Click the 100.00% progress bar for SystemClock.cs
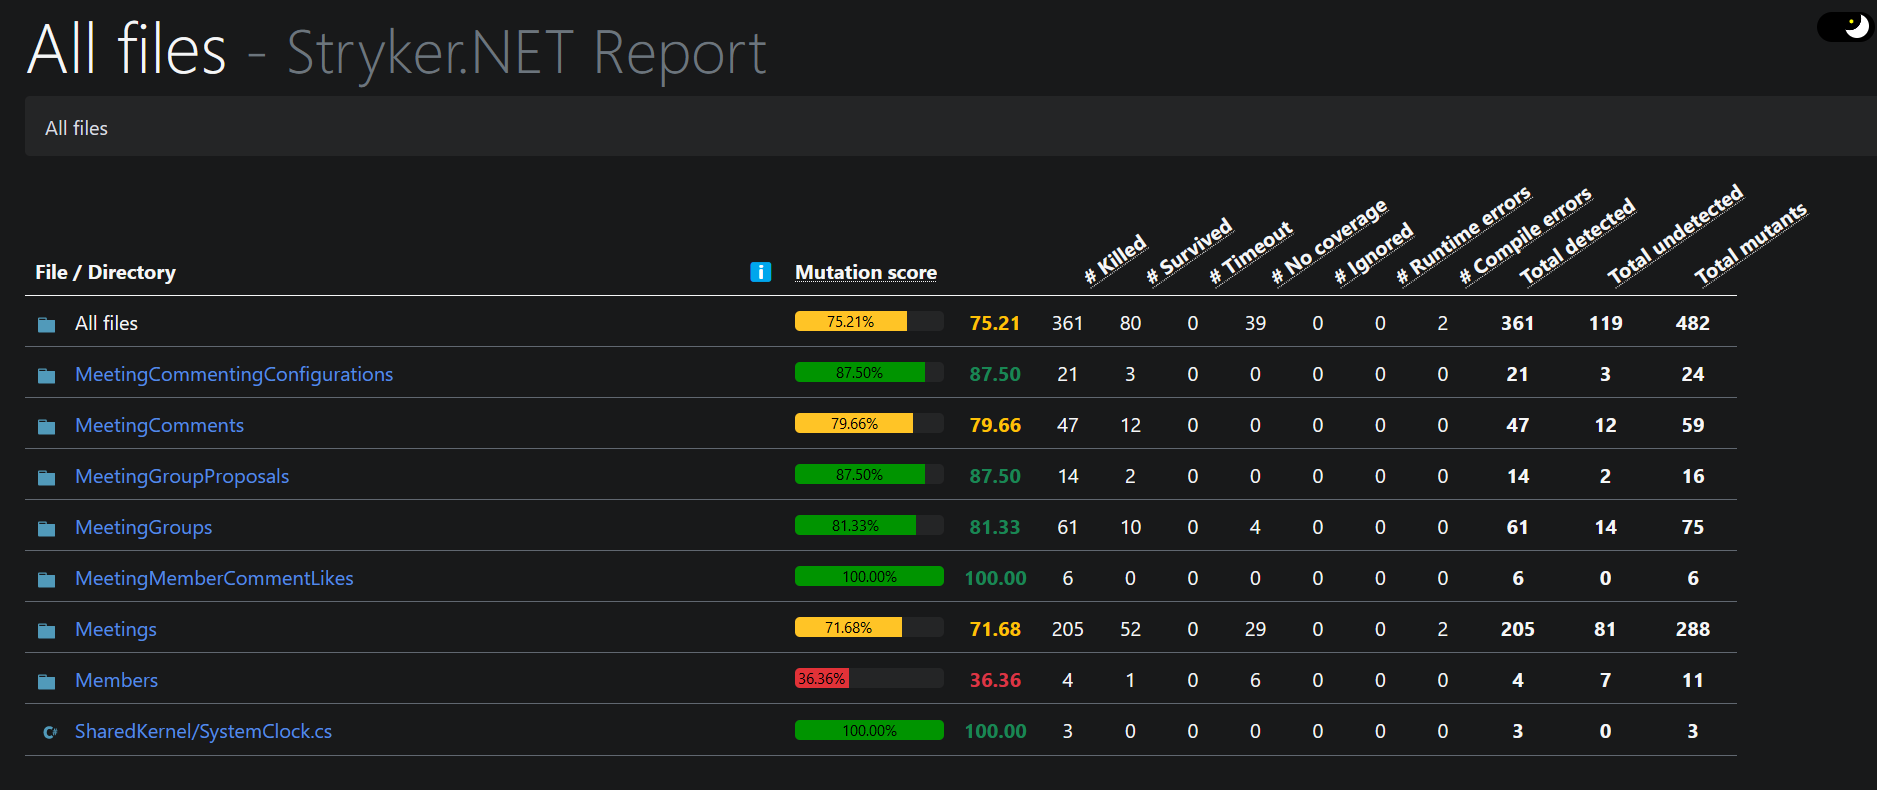 click(x=869, y=731)
